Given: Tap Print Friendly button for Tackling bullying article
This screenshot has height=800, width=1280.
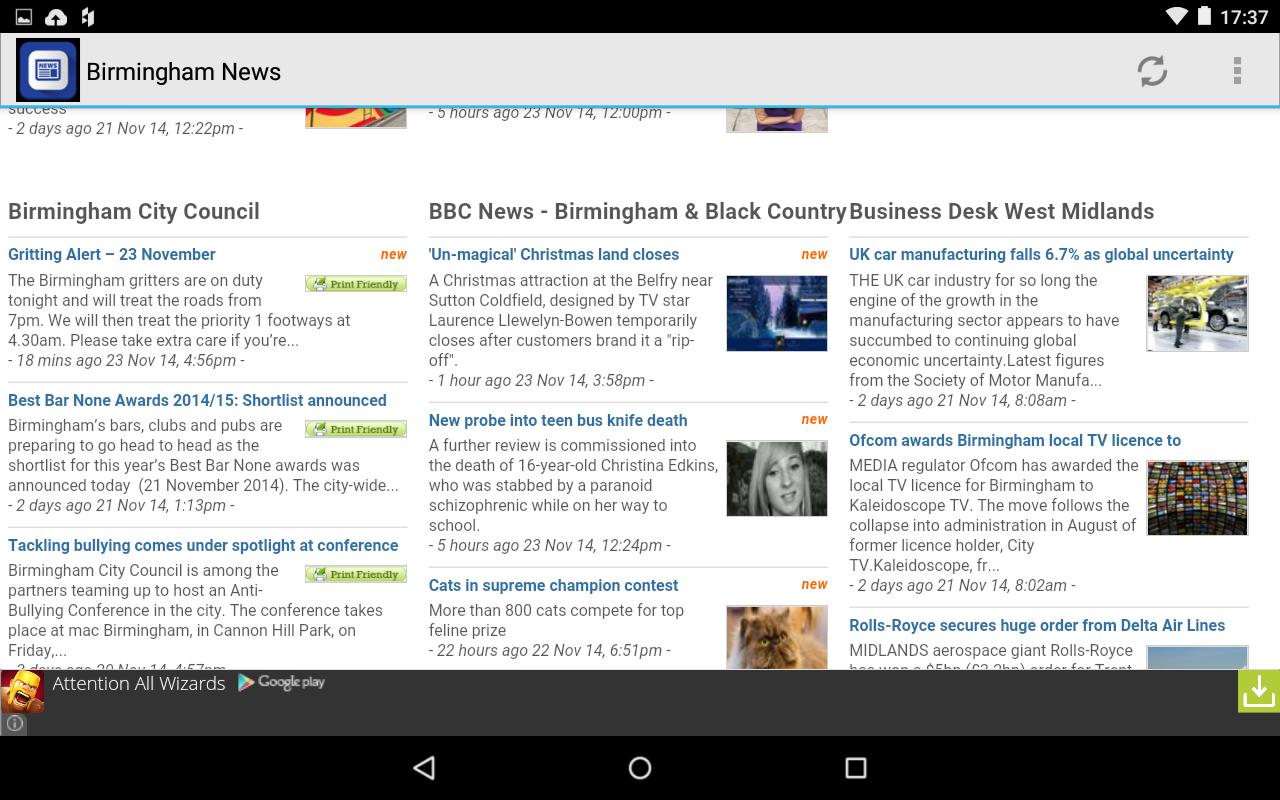Looking at the screenshot, I should tap(356, 574).
